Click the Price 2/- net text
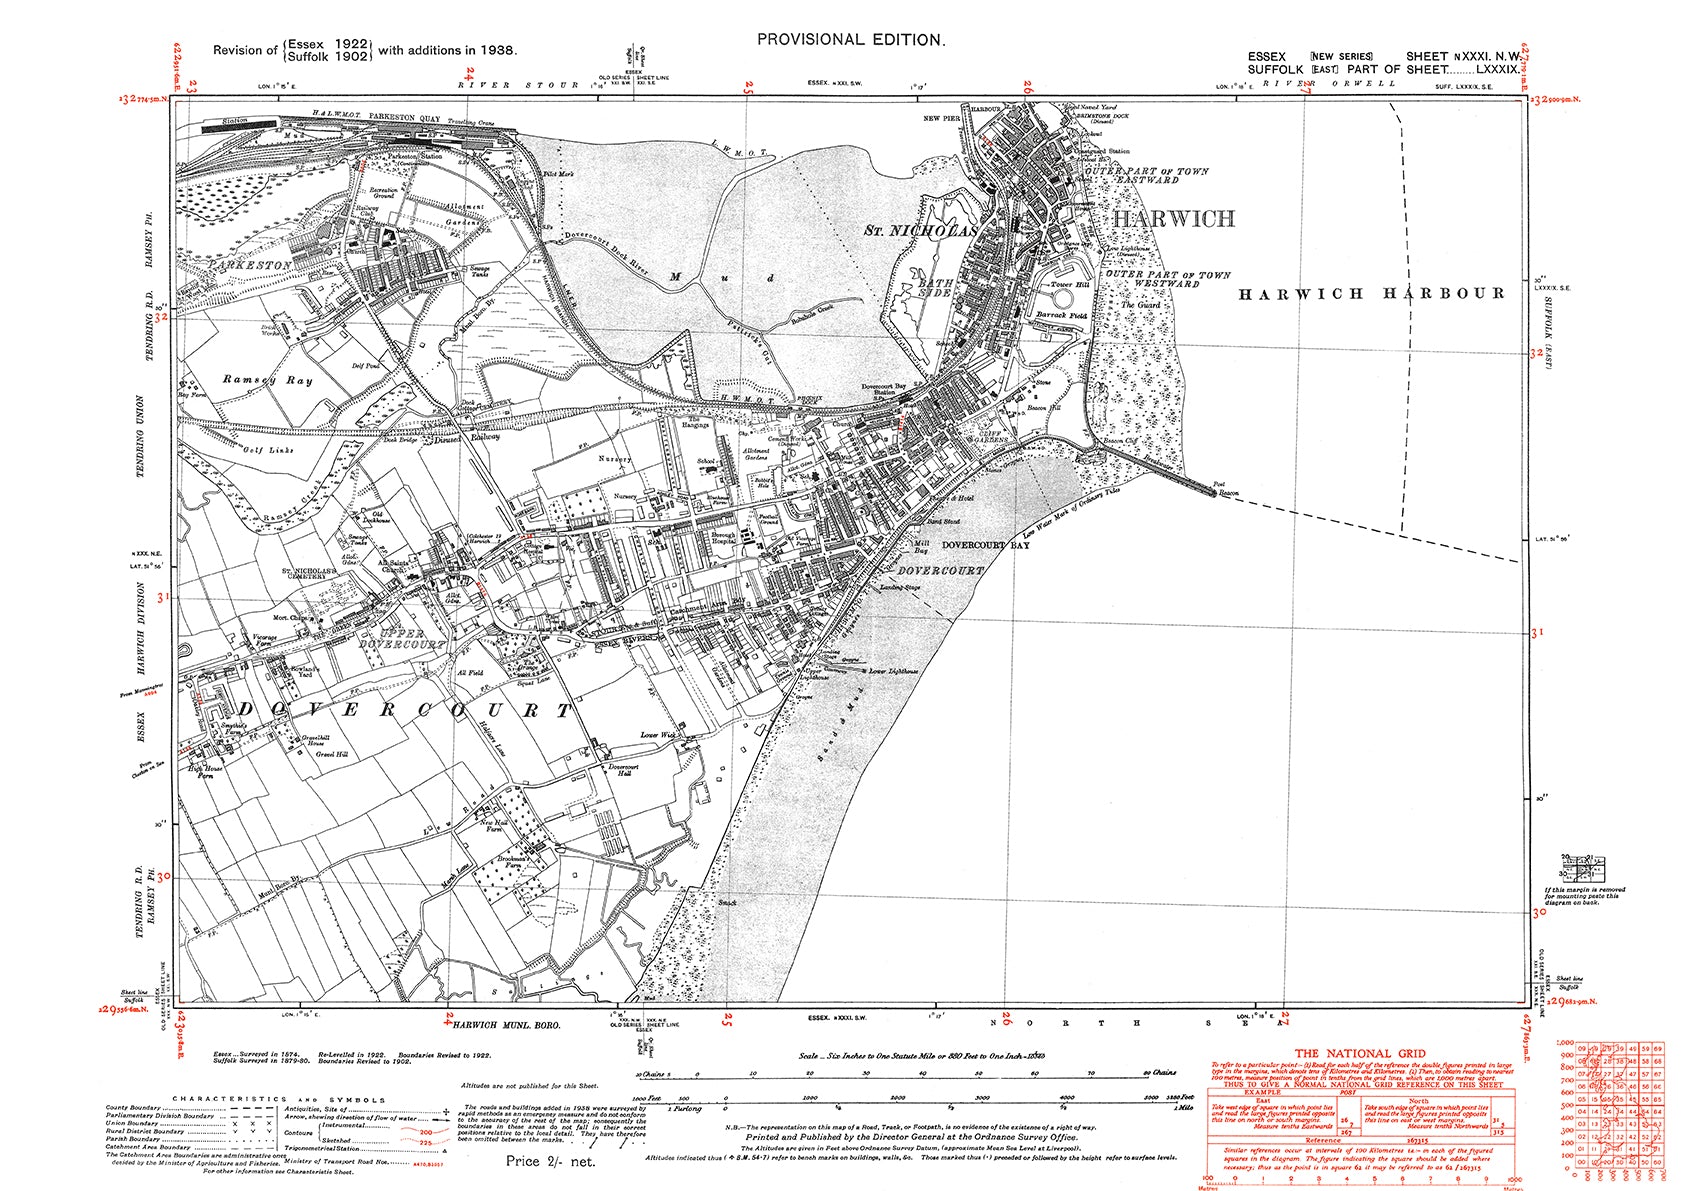The image size is (1684, 1191). coord(550,1161)
